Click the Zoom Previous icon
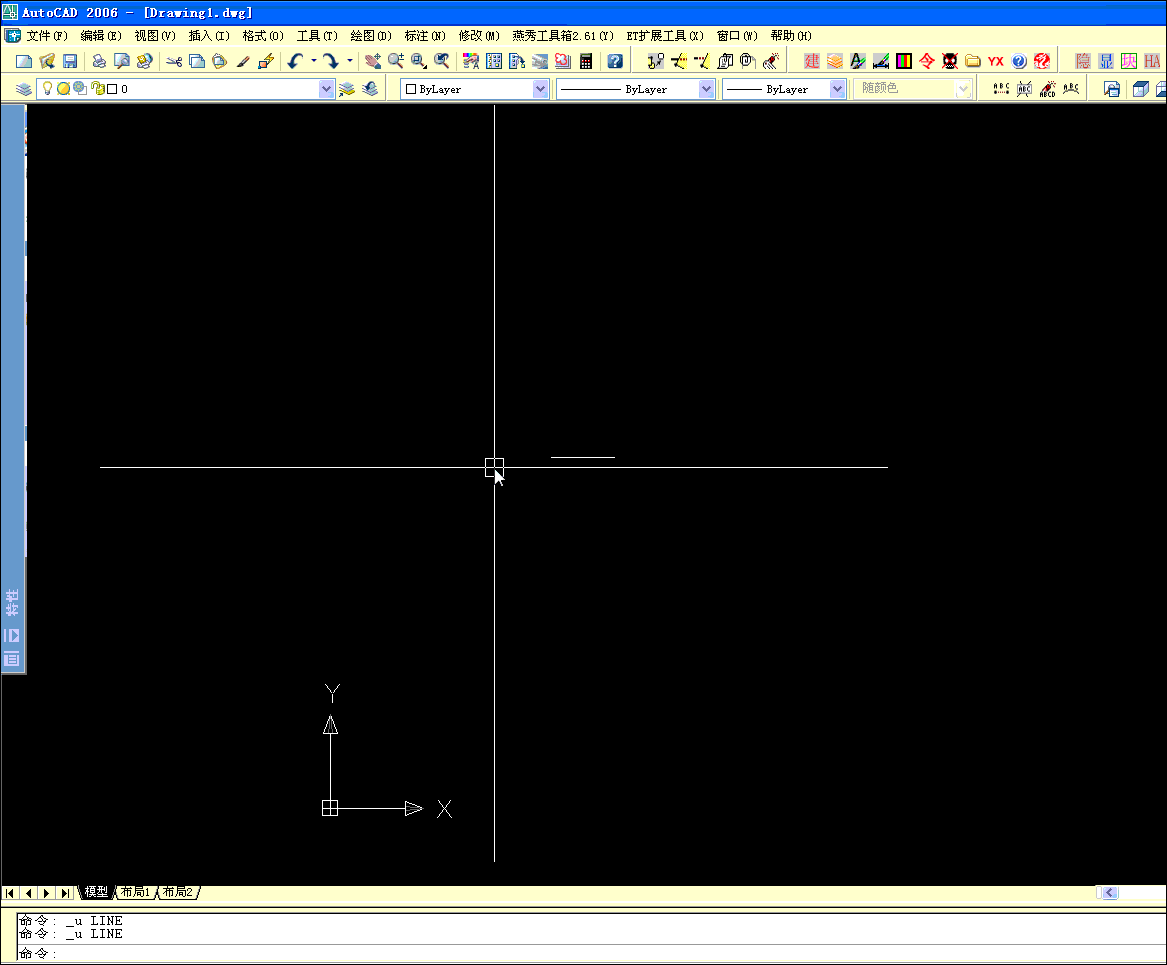1167x965 pixels. [442, 61]
